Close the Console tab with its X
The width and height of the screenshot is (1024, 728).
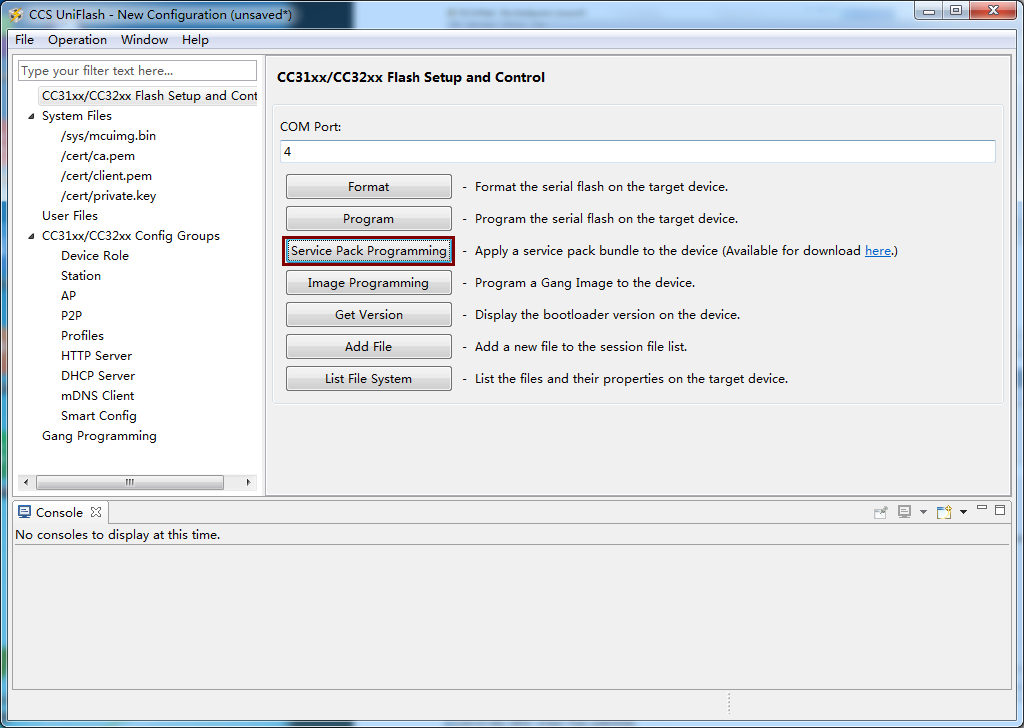(x=96, y=513)
